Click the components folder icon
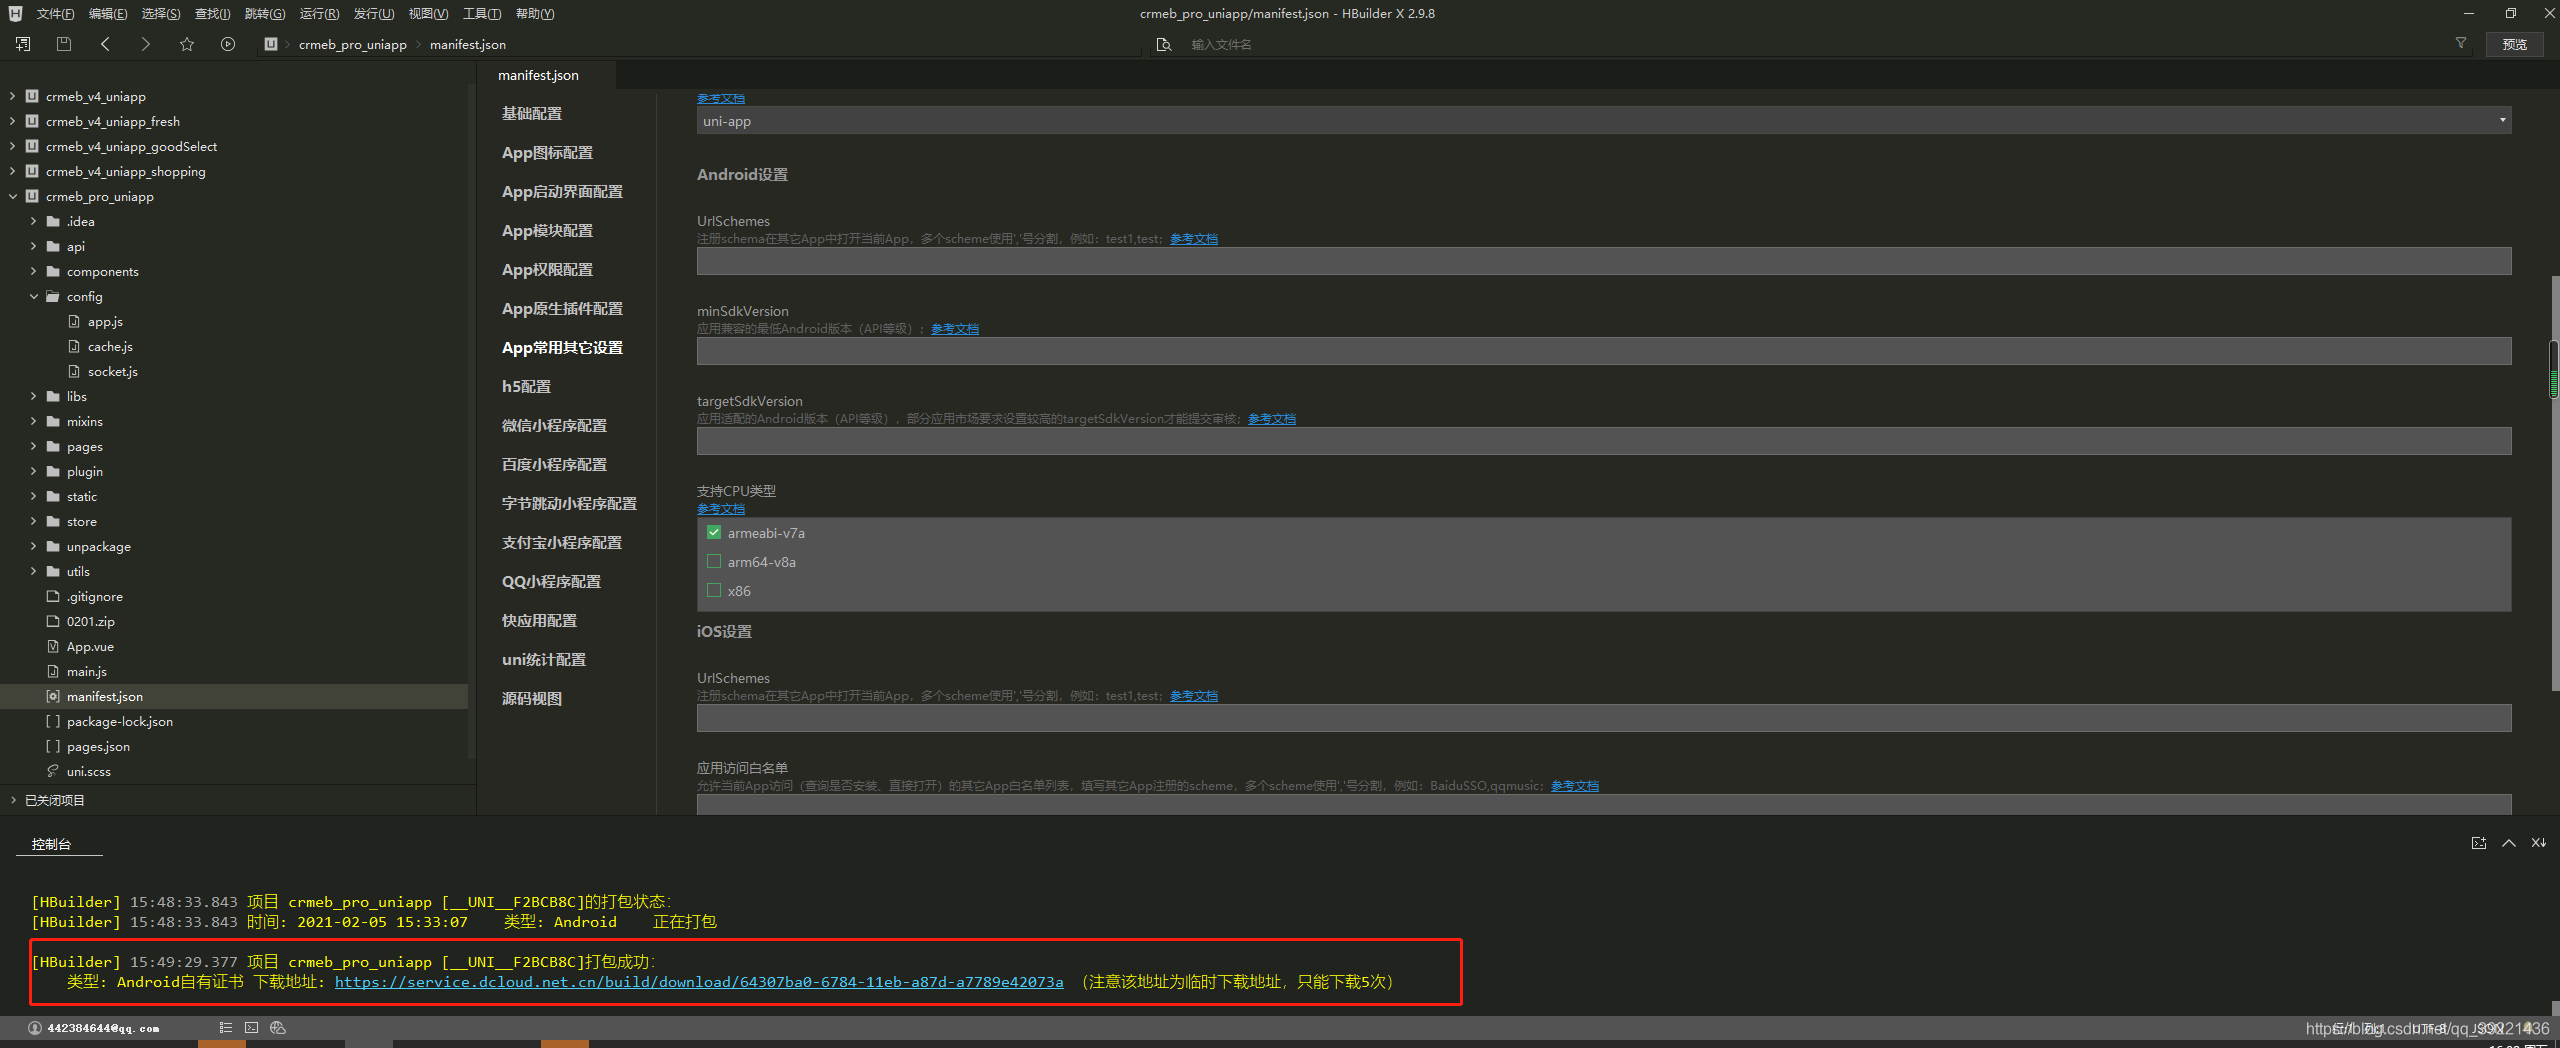Viewport: 2560px width, 1048px height. coord(53,271)
